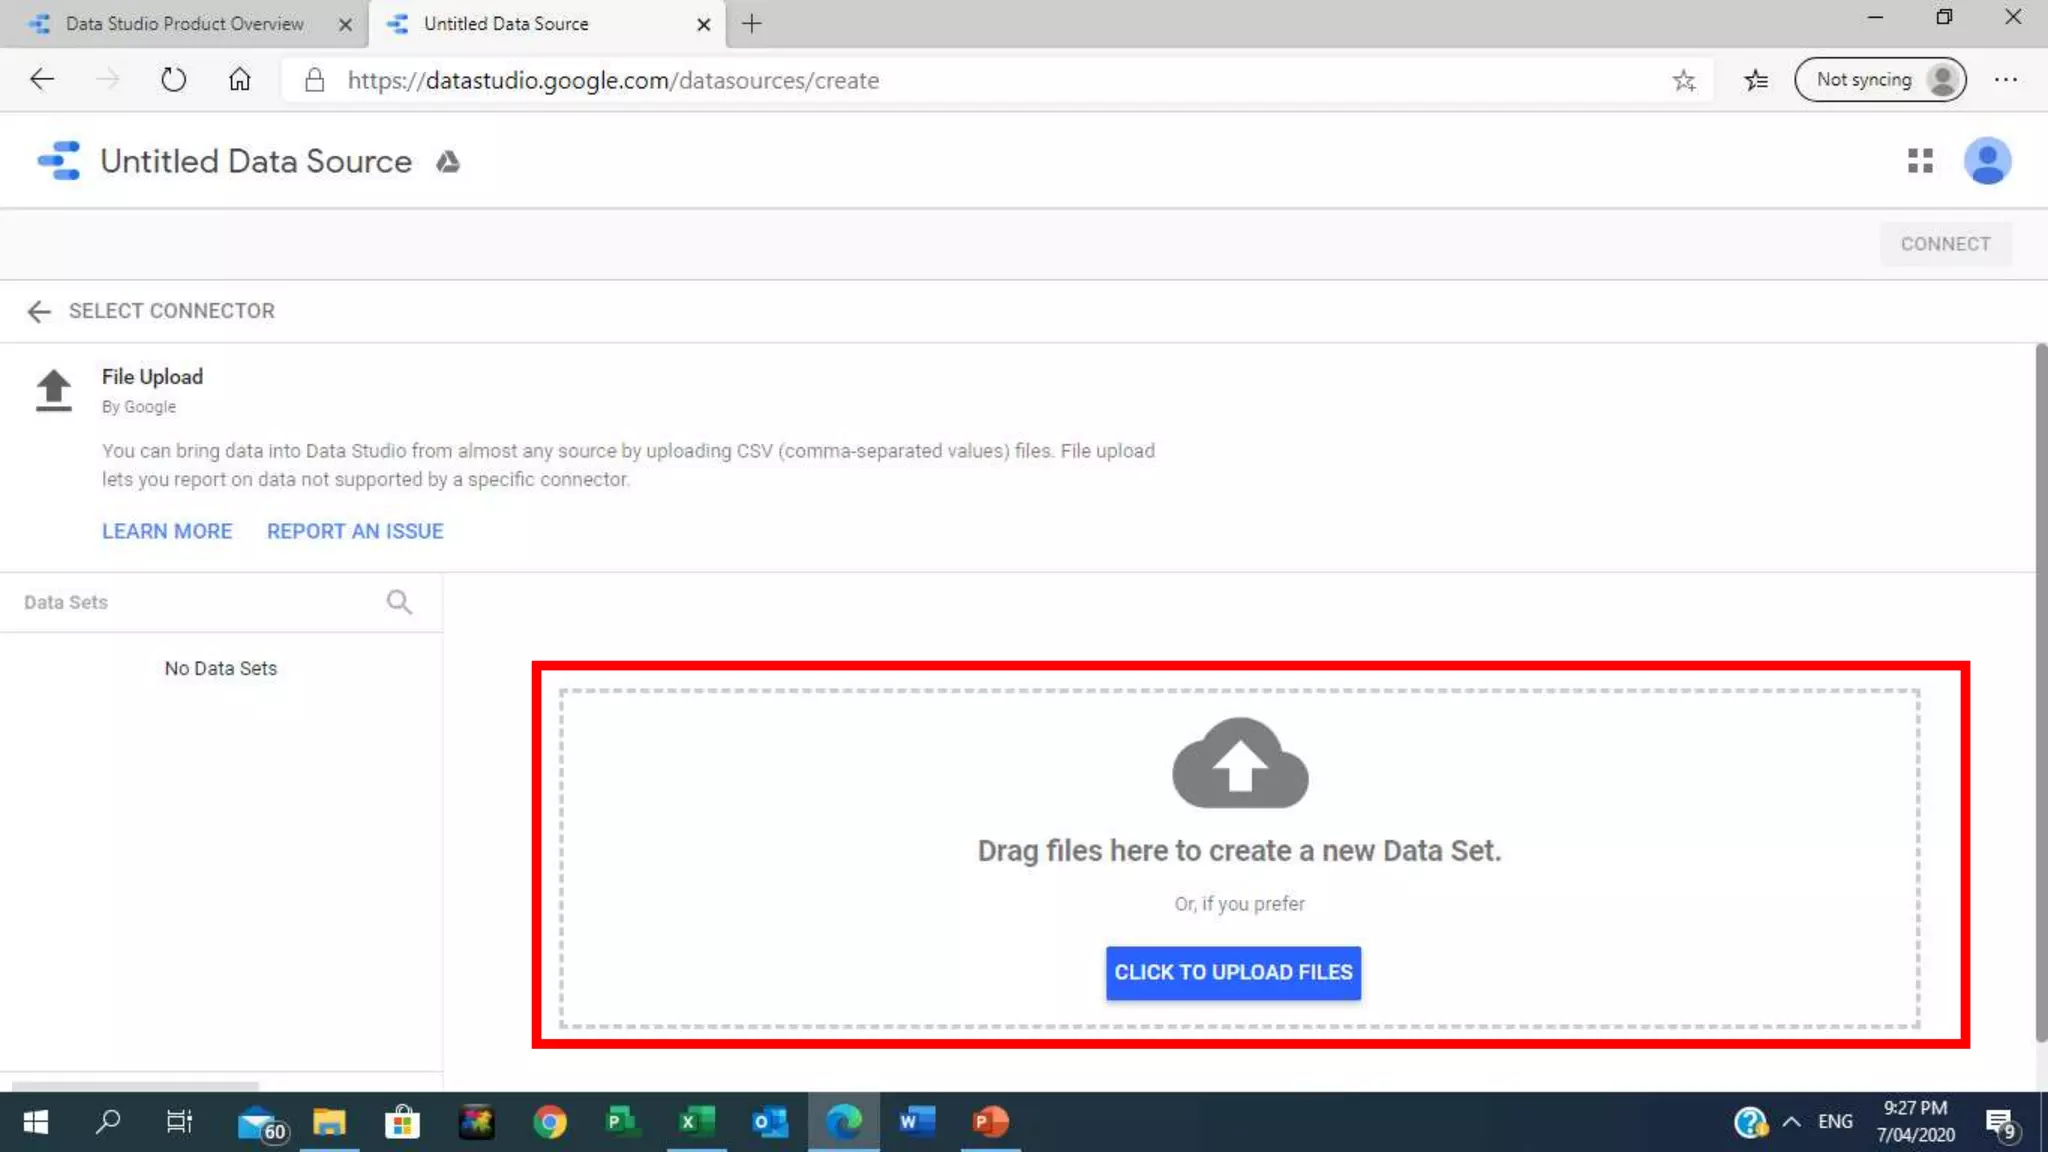Open browser Settings and more menu
Viewport: 2048px width, 1152px height.
pos(2005,80)
